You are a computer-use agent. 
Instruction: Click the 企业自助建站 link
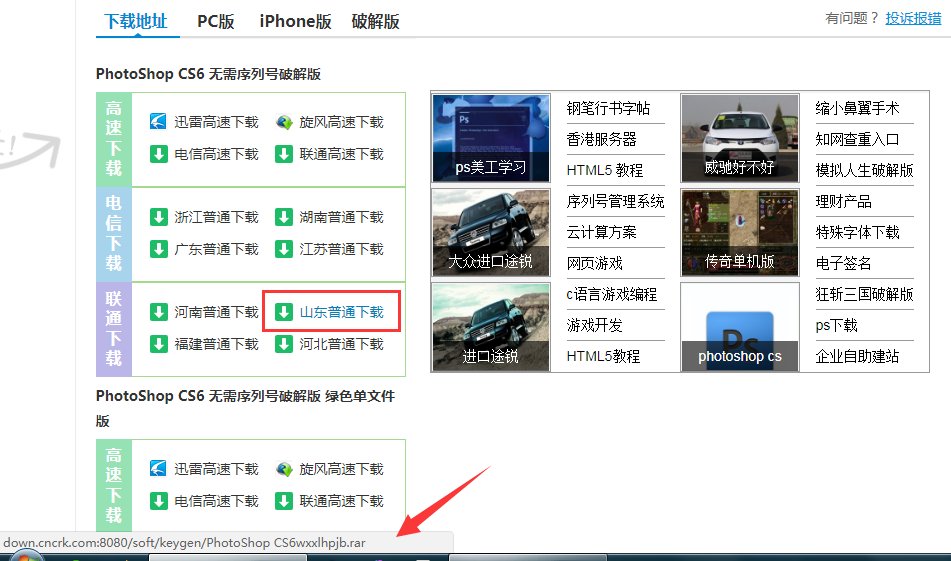click(858, 356)
